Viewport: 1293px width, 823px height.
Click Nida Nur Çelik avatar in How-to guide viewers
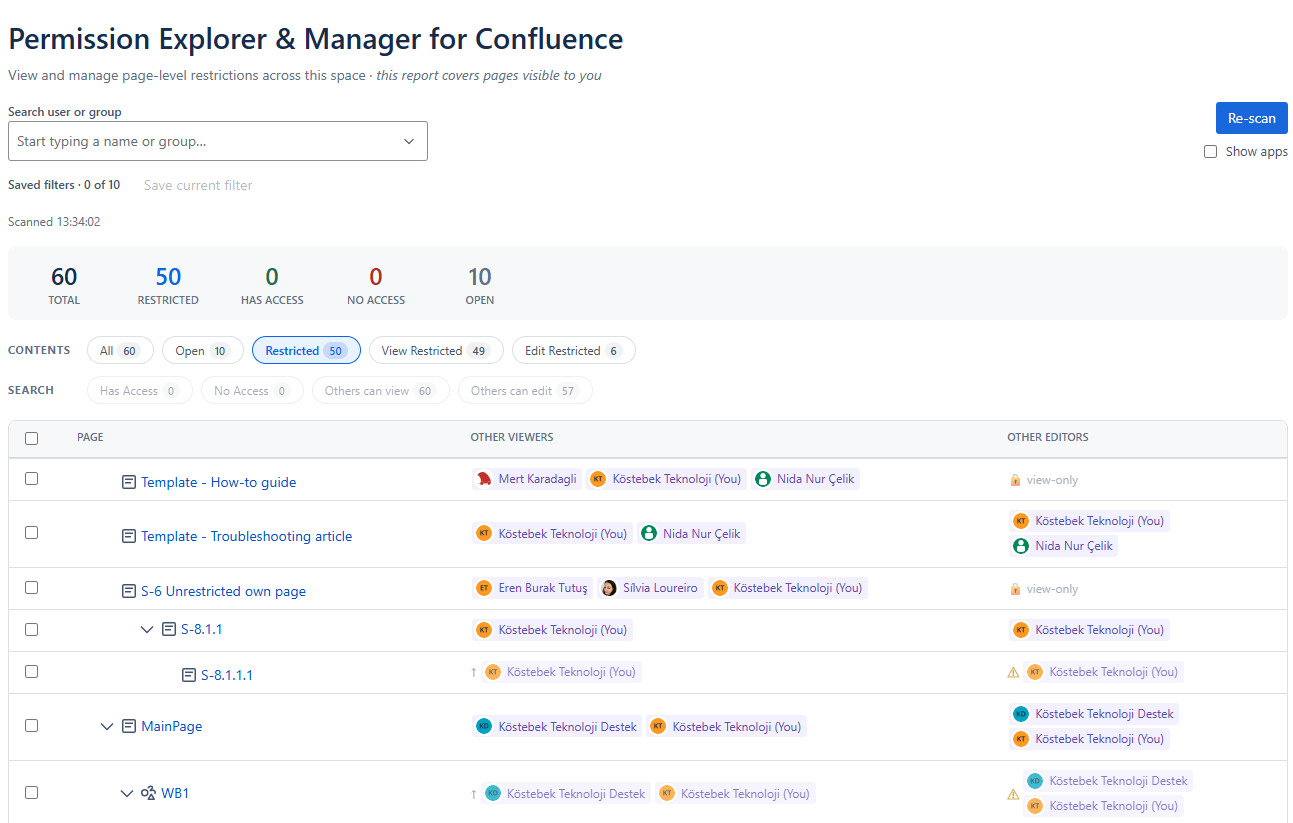point(763,479)
